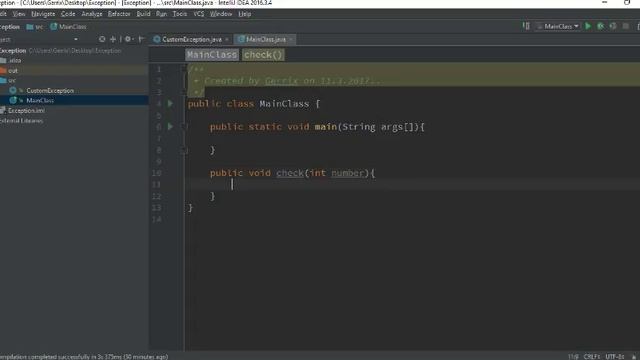Image resolution: width=640 pixels, height=360 pixels.
Task: Run MainClass with the green play button
Action: [588, 26]
